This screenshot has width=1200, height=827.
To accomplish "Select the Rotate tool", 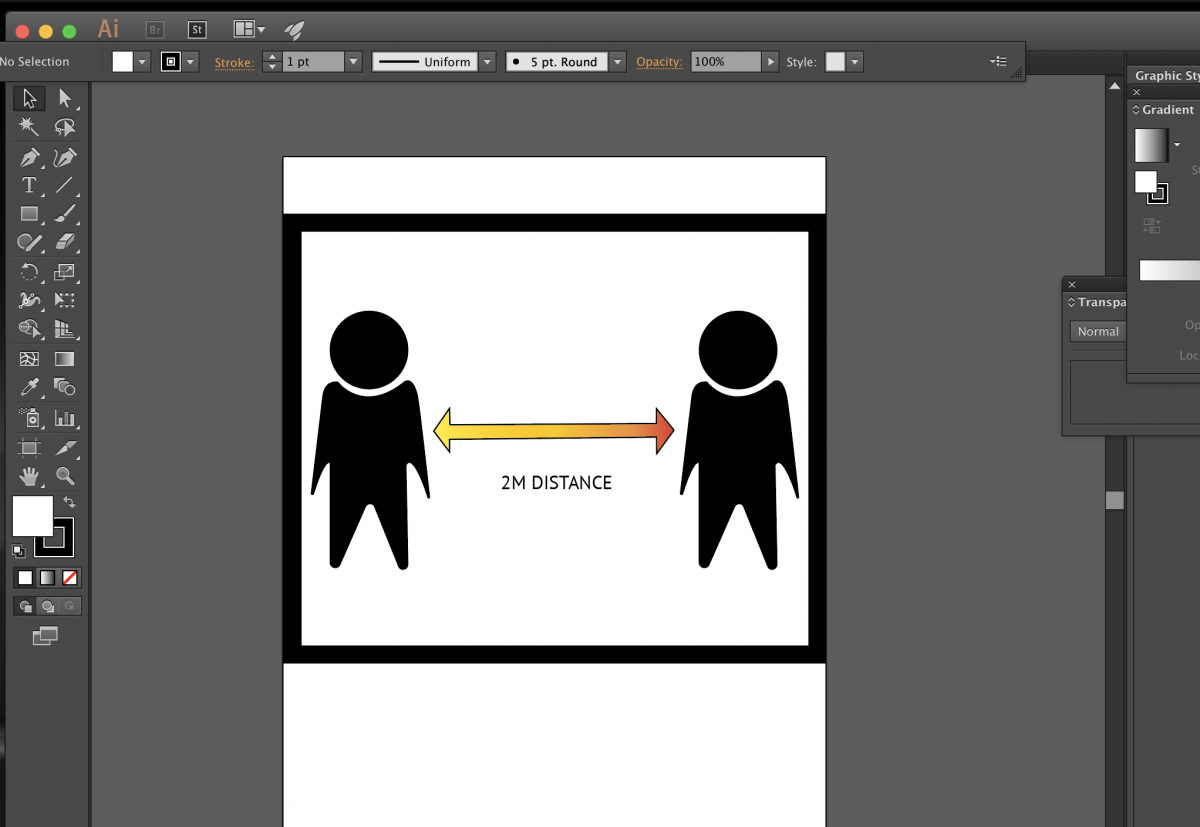I will [x=29, y=272].
